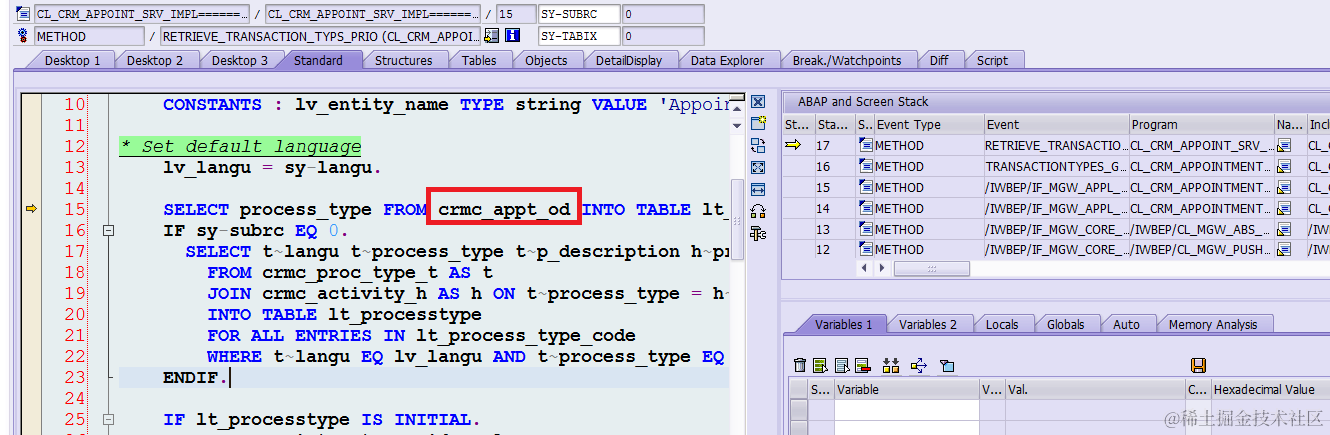This screenshot has width=1330, height=435.
Task: Click the navigate icon after method name
Action: pyautogui.click(x=491, y=36)
